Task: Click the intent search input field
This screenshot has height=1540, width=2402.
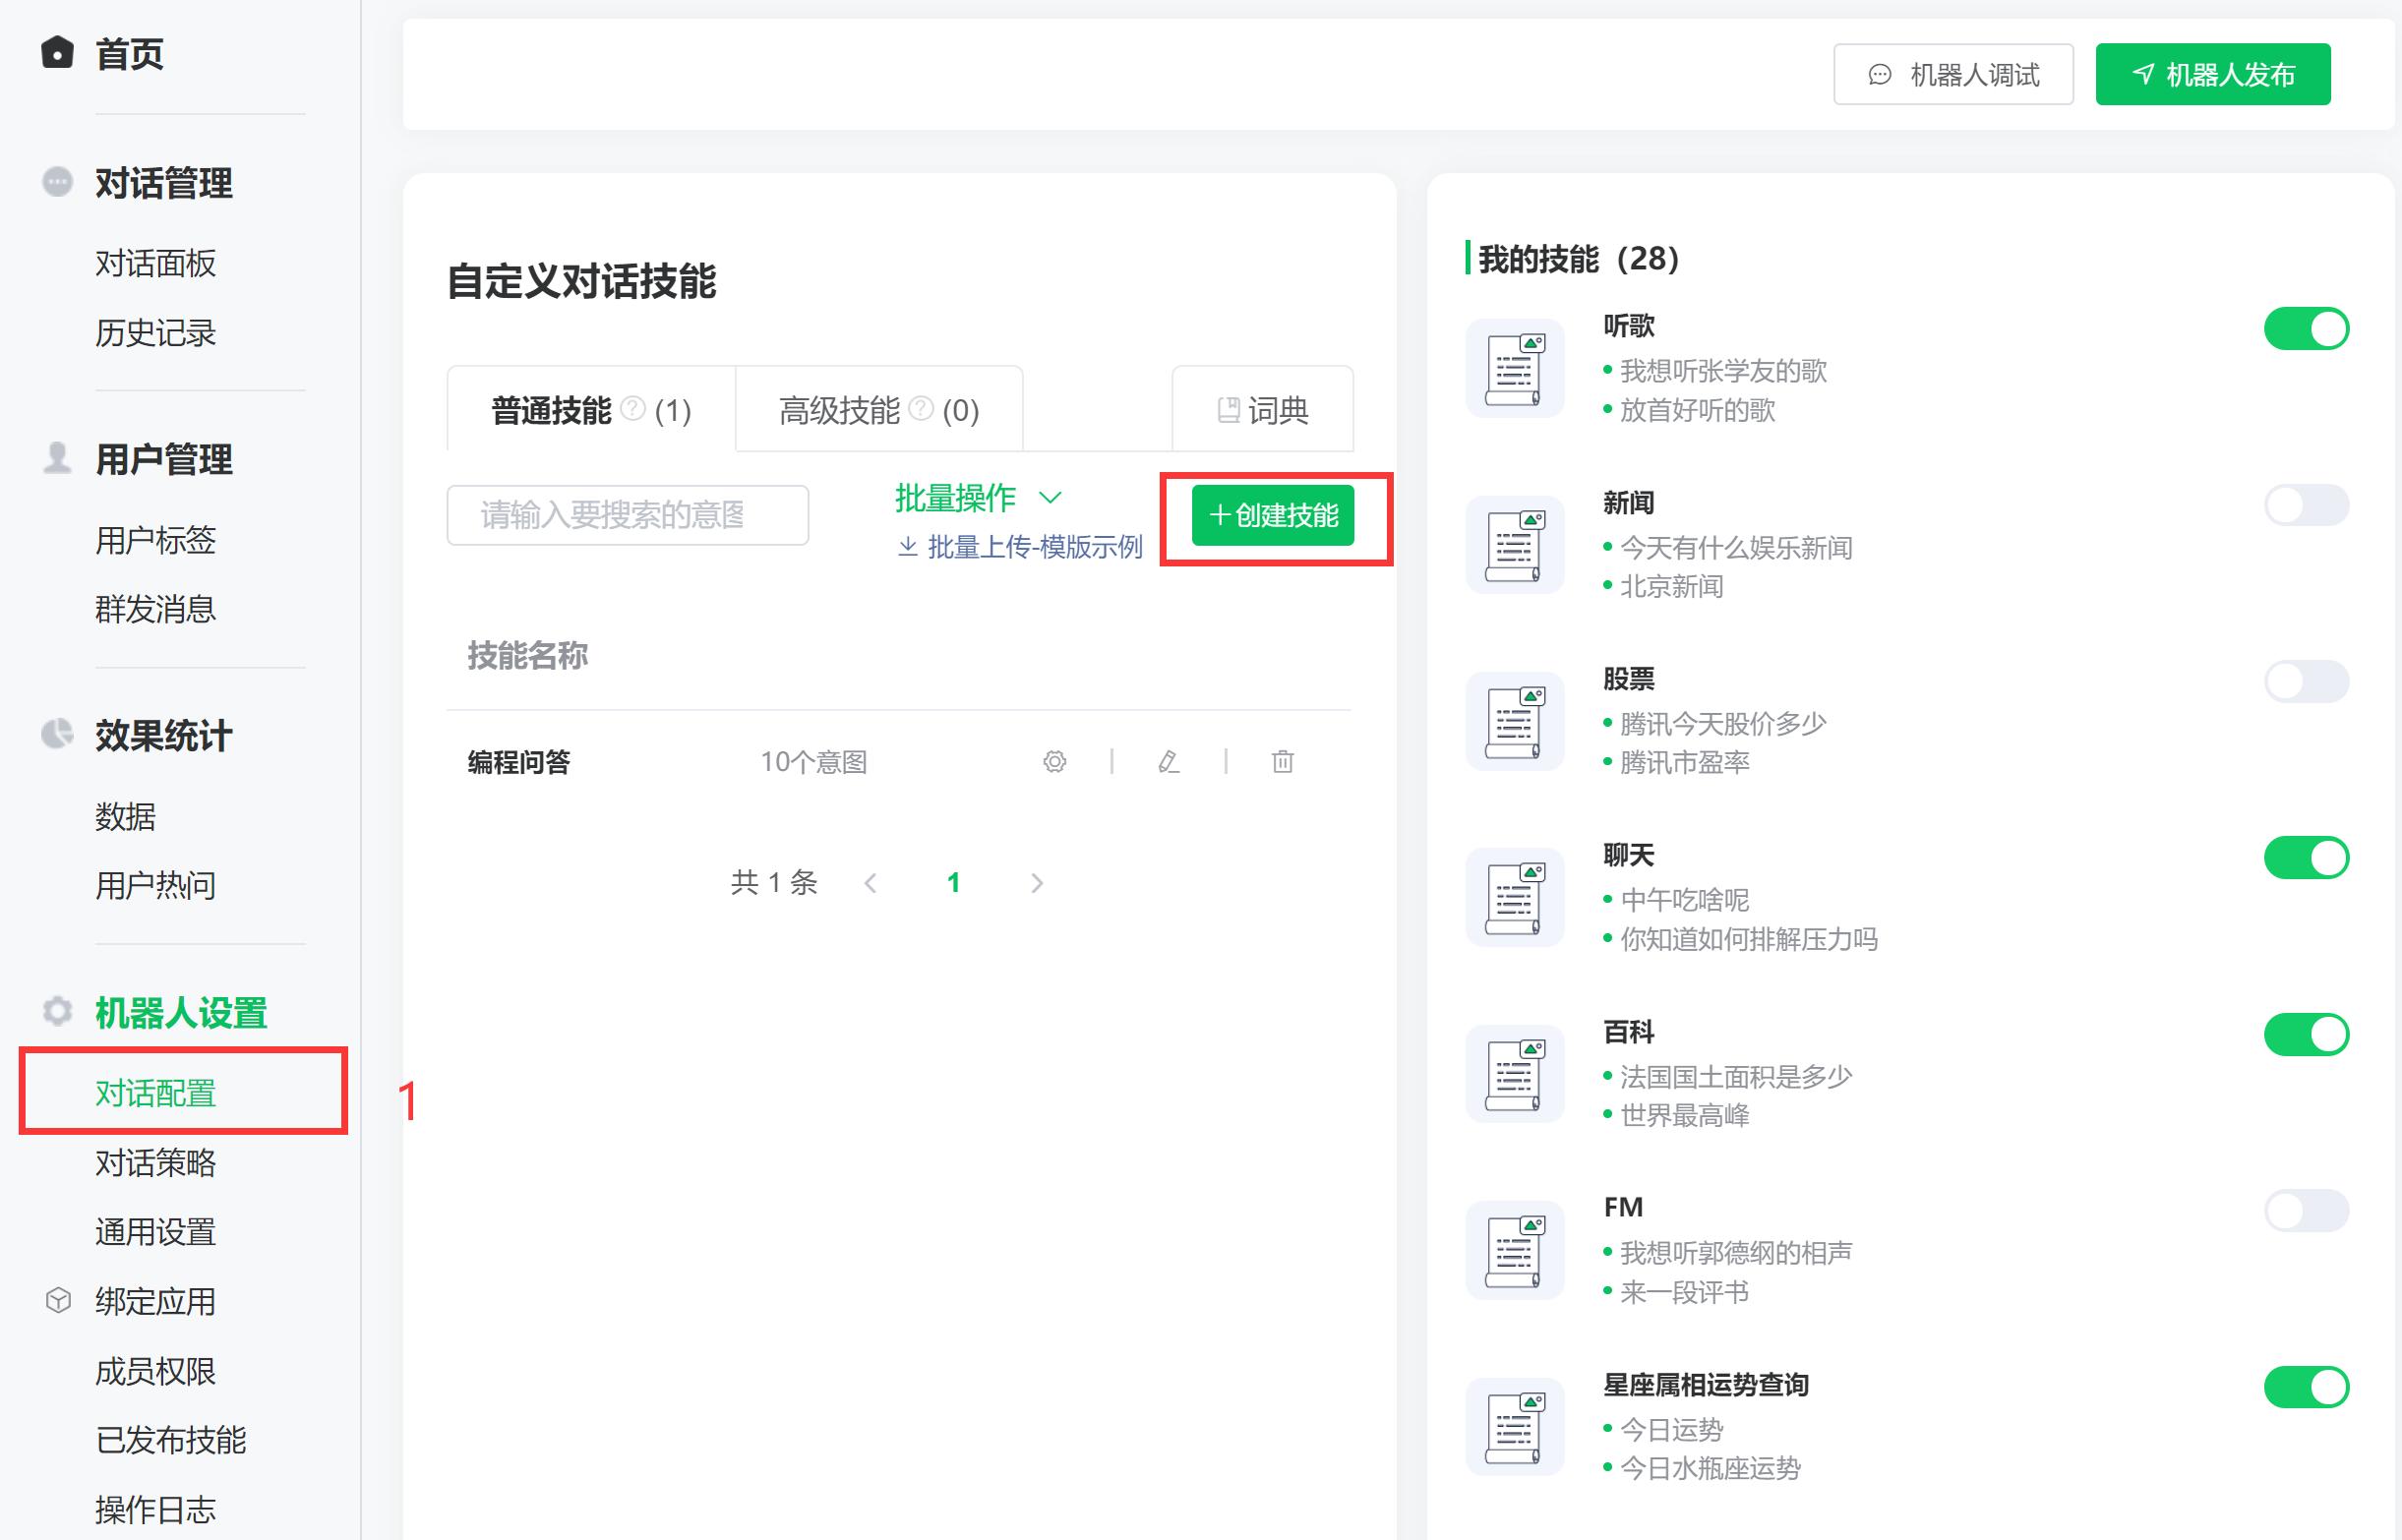Action: click(627, 514)
